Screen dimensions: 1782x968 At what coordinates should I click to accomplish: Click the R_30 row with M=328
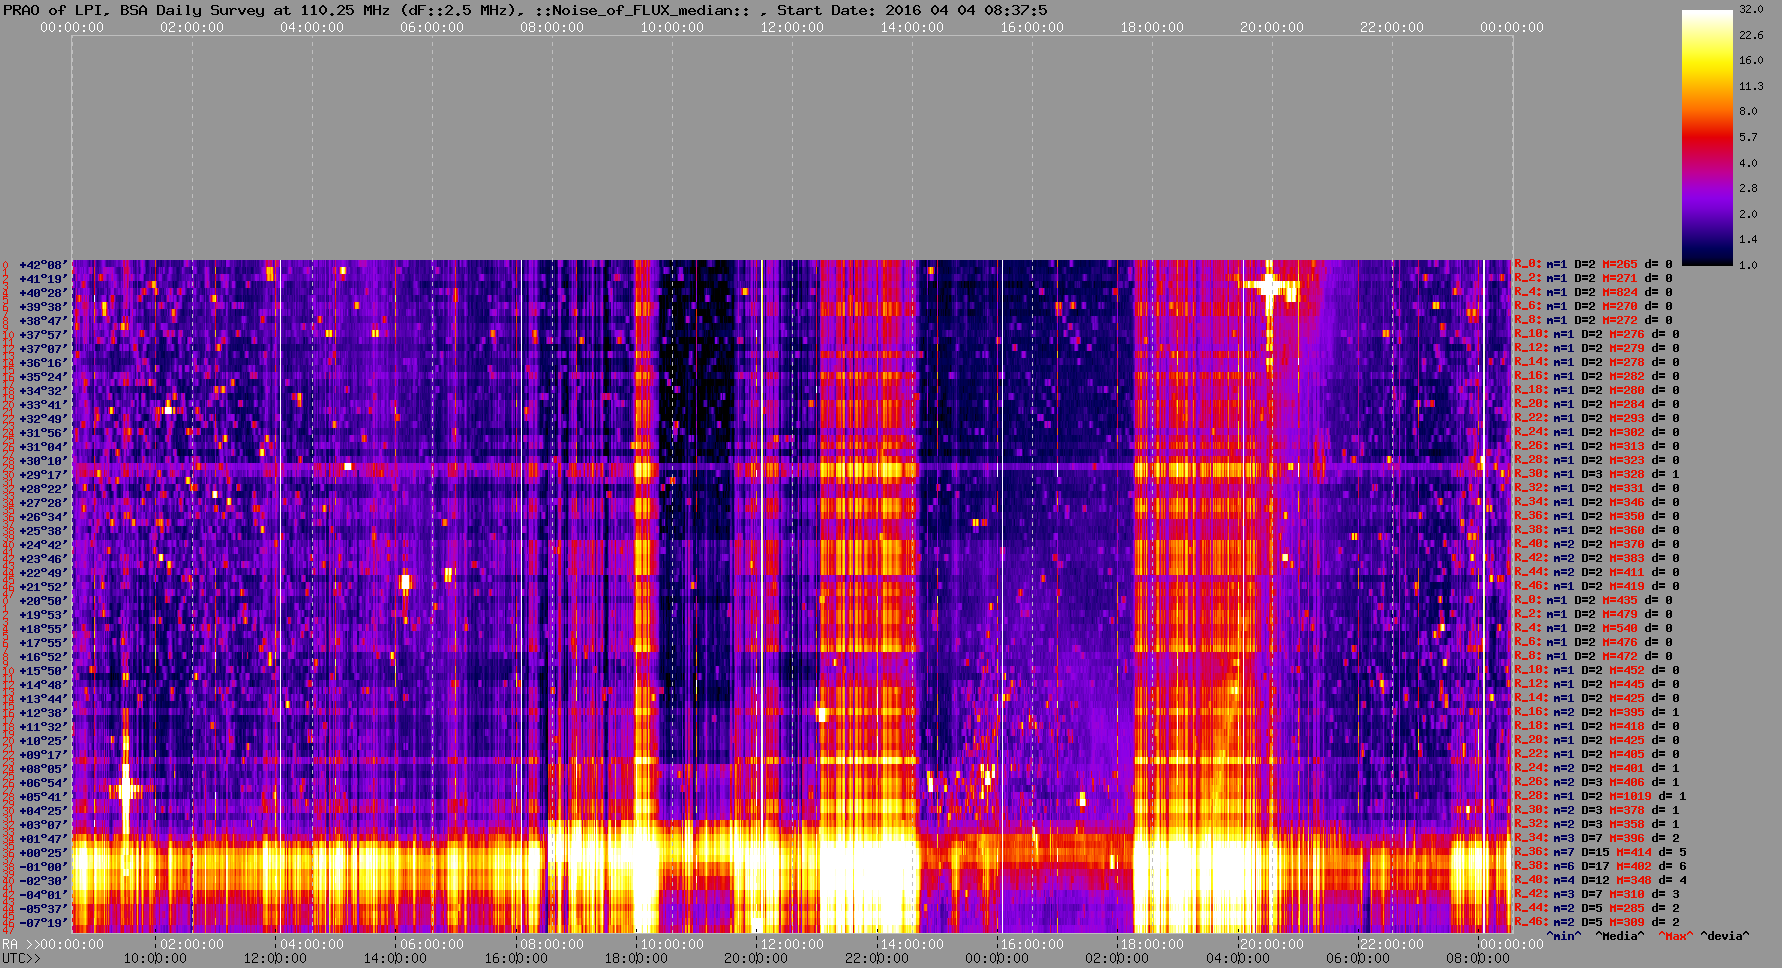coord(1597,475)
